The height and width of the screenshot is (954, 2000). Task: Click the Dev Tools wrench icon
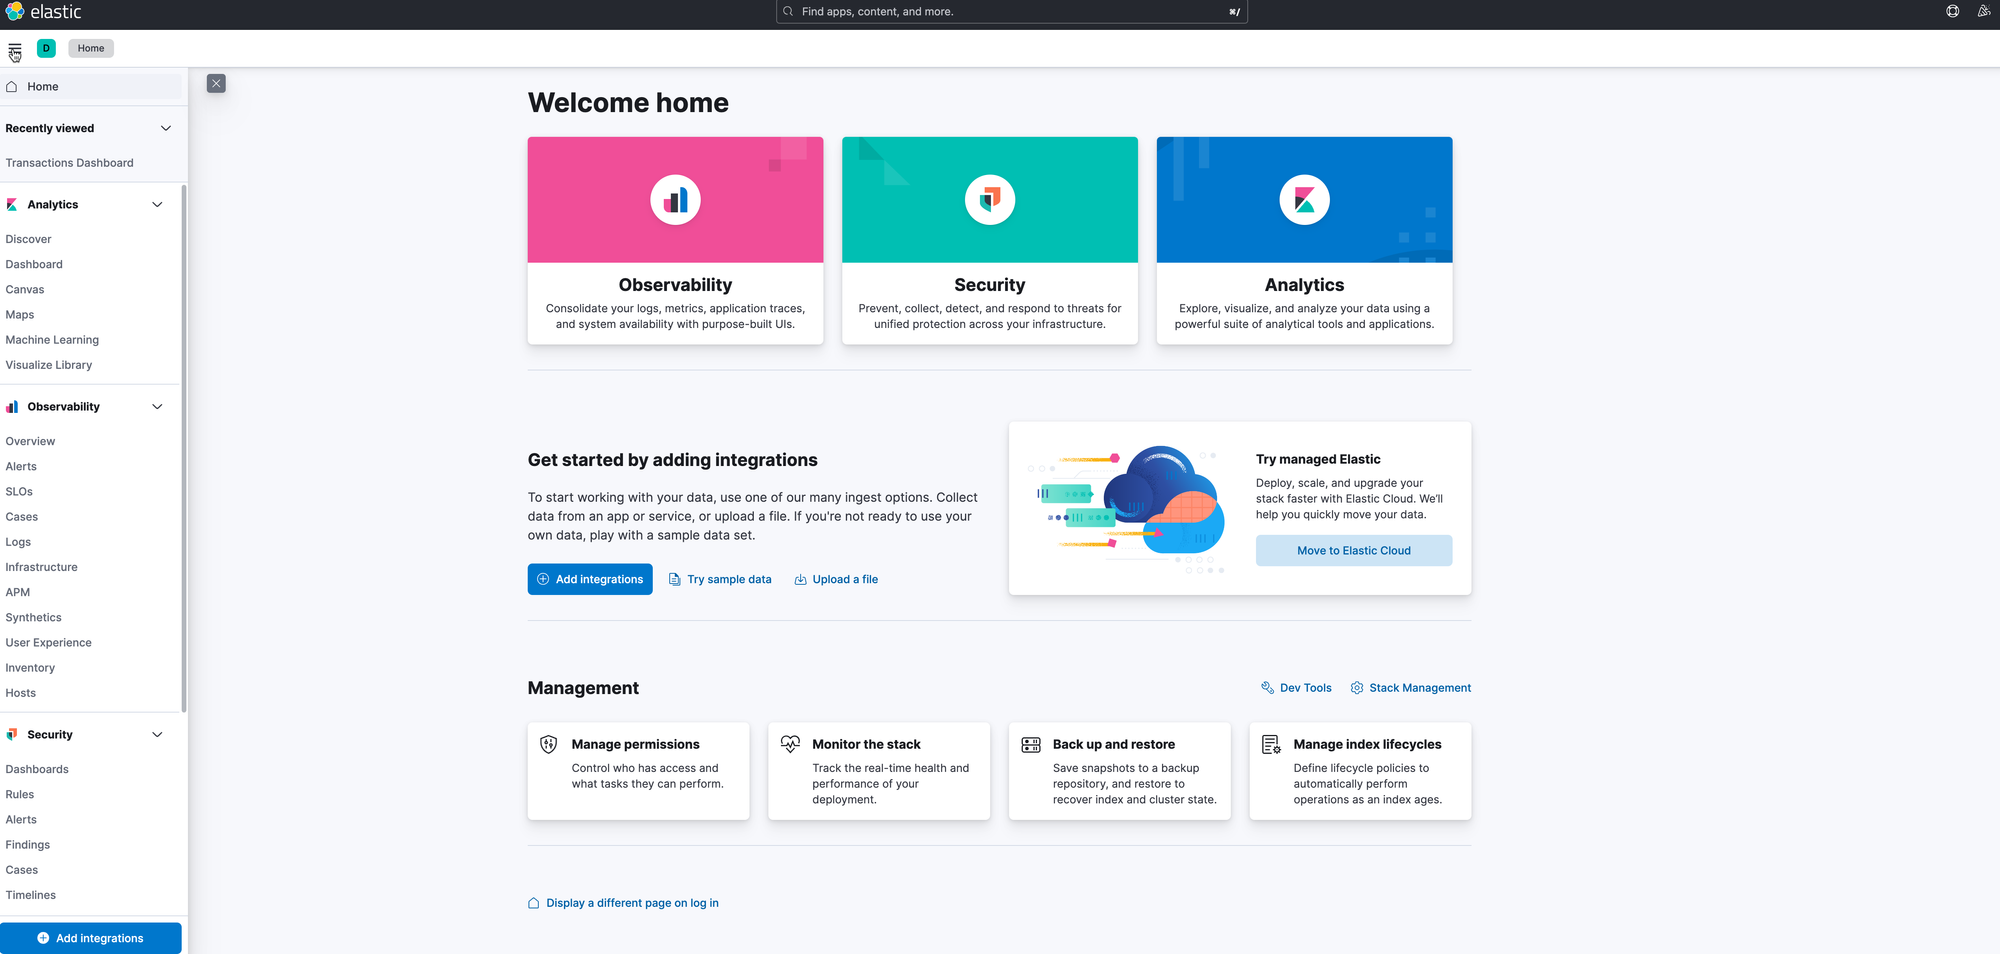click(x=1267, y=688)
